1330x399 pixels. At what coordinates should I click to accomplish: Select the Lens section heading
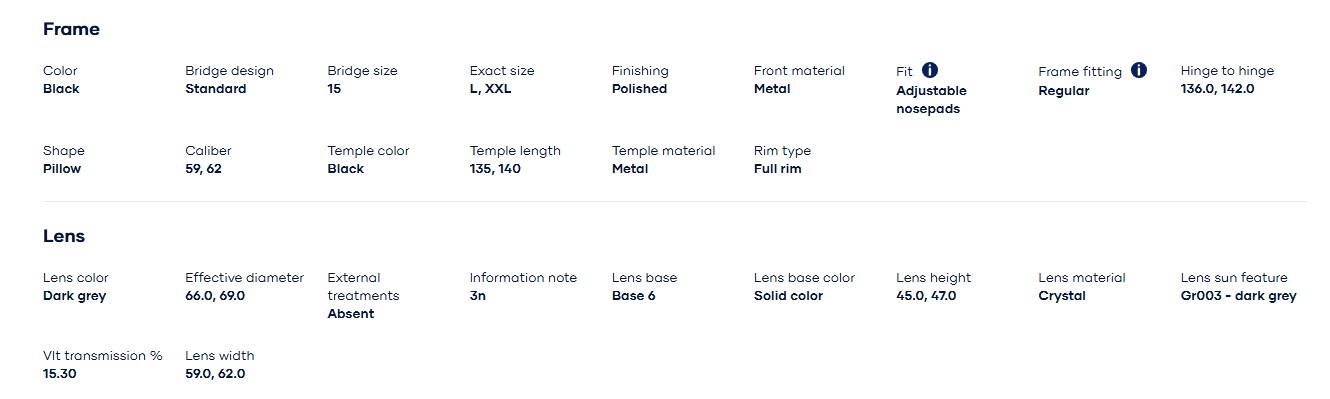(64, 236)
